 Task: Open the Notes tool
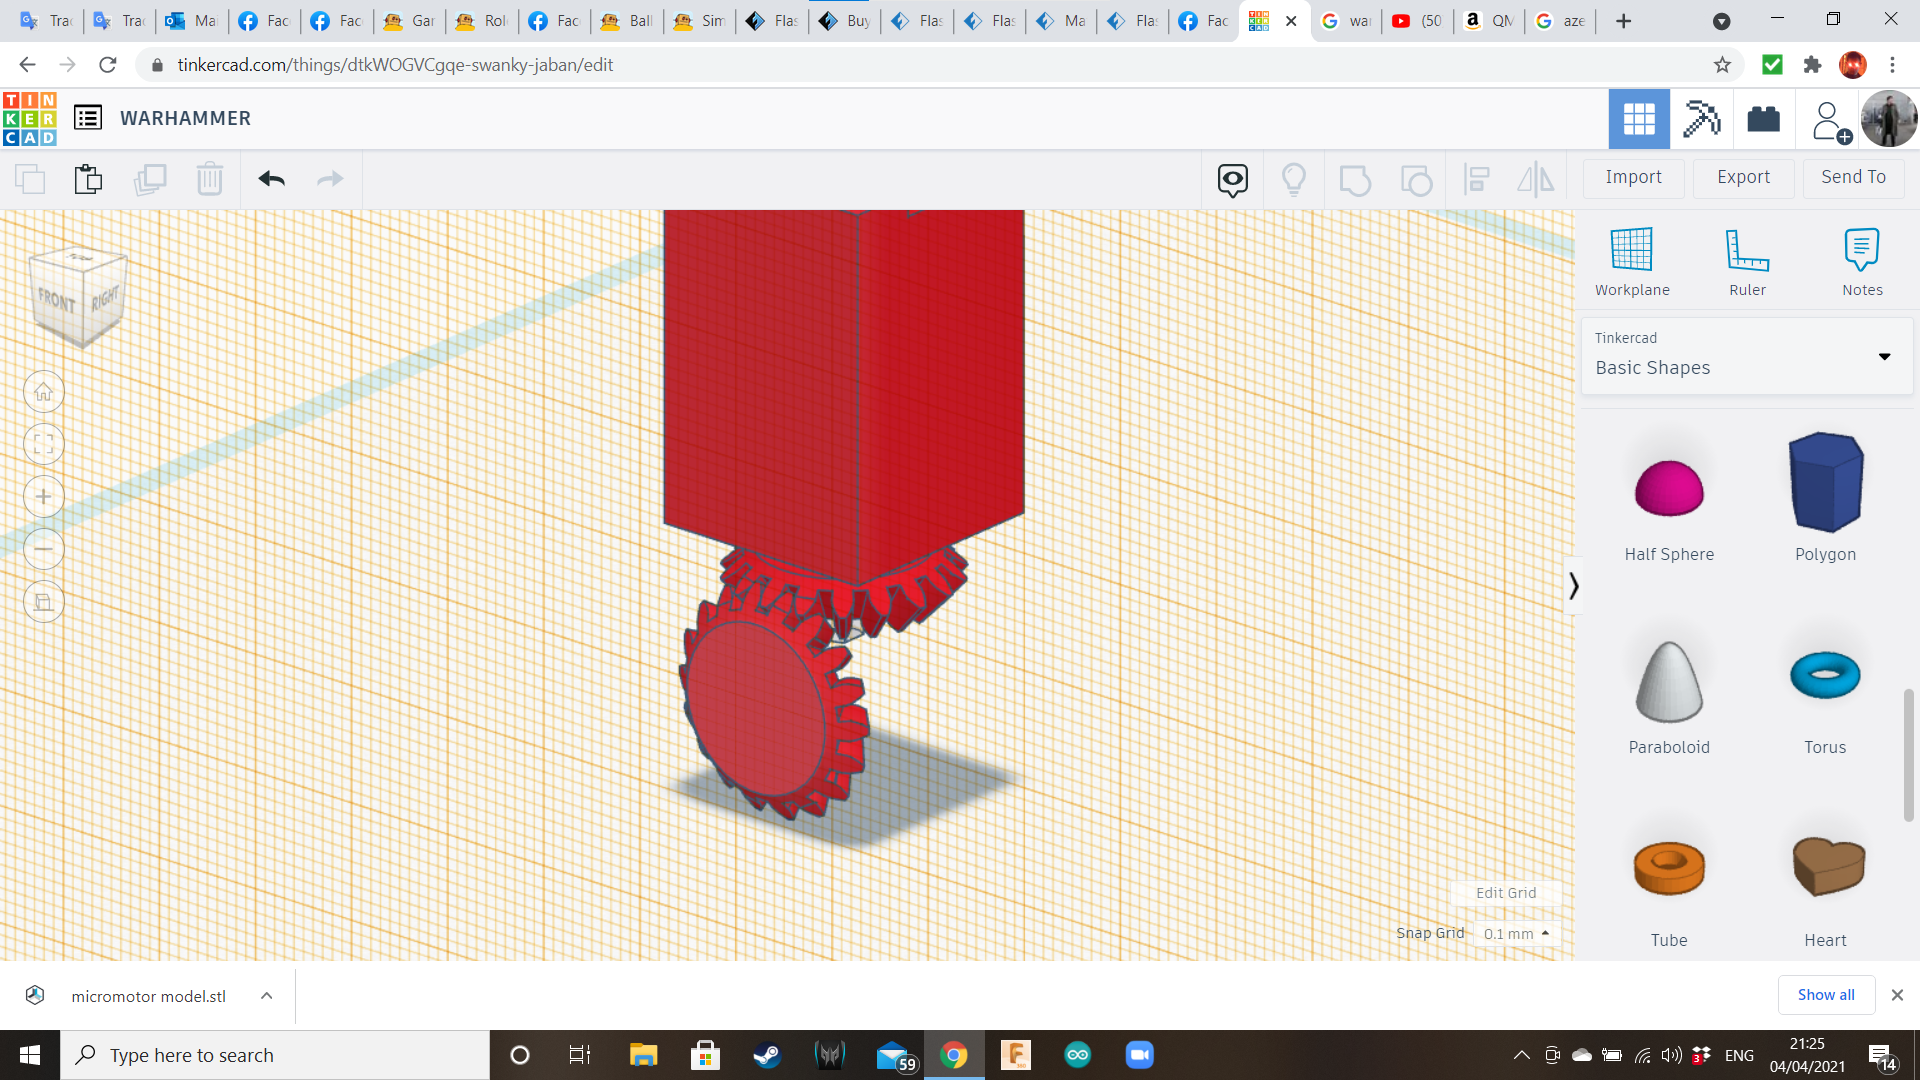[x=1861, y=250]
